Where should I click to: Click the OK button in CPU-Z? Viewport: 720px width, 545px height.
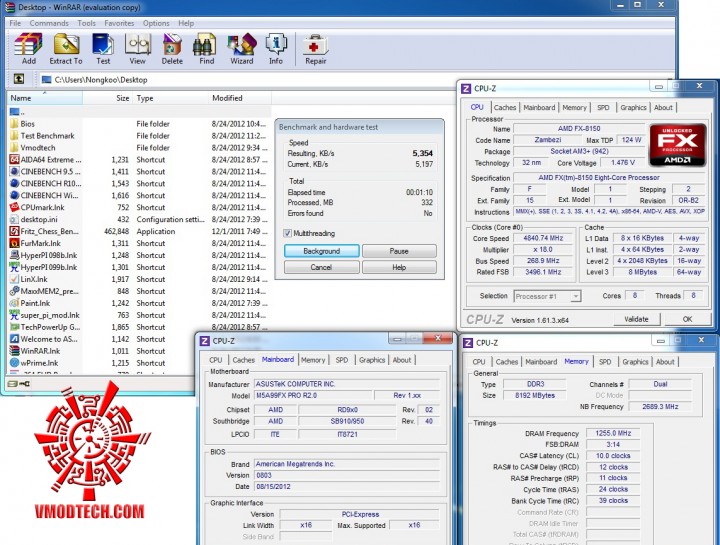point(687,319)
